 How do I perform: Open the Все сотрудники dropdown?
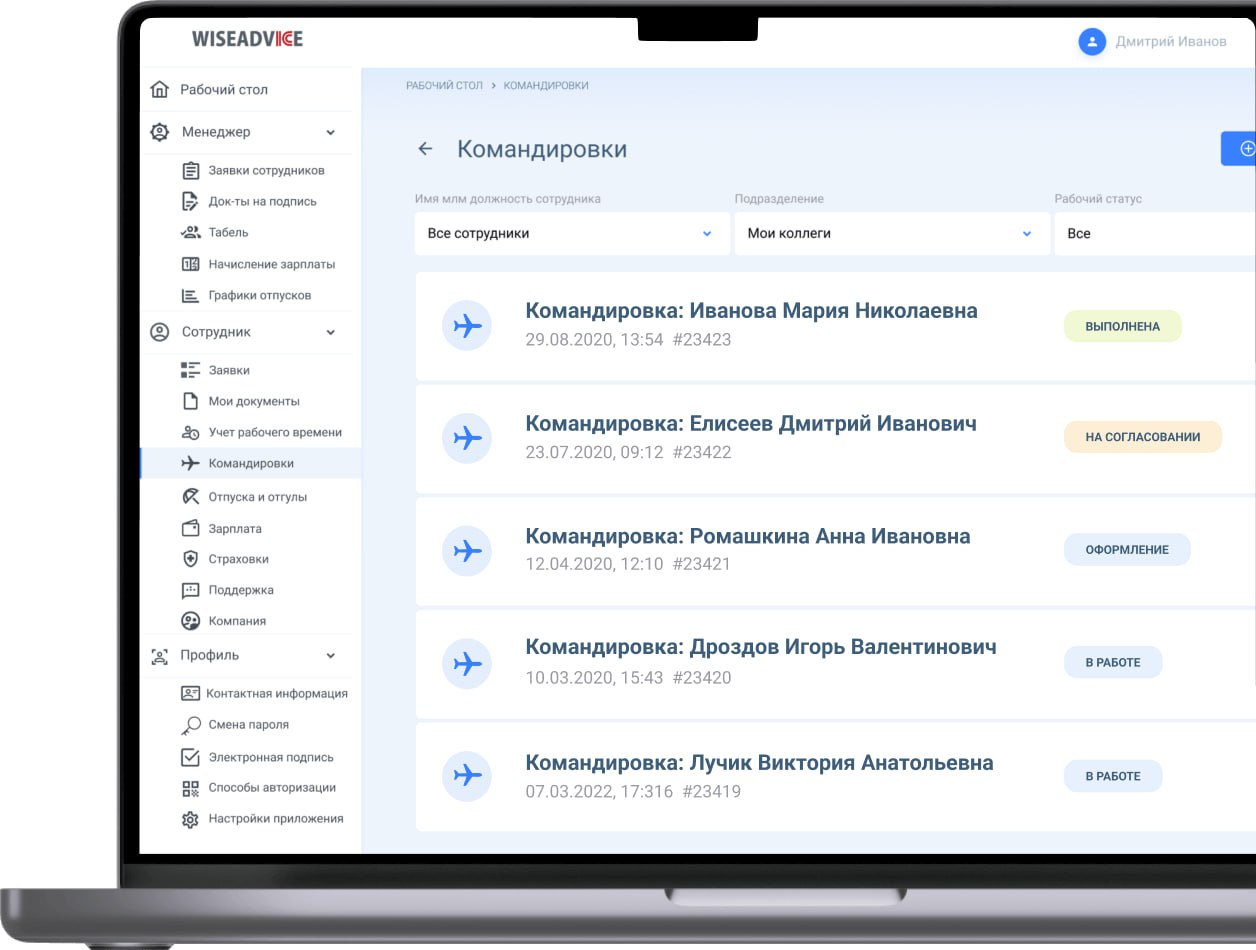pyautogui.click(x=571, y=233)
